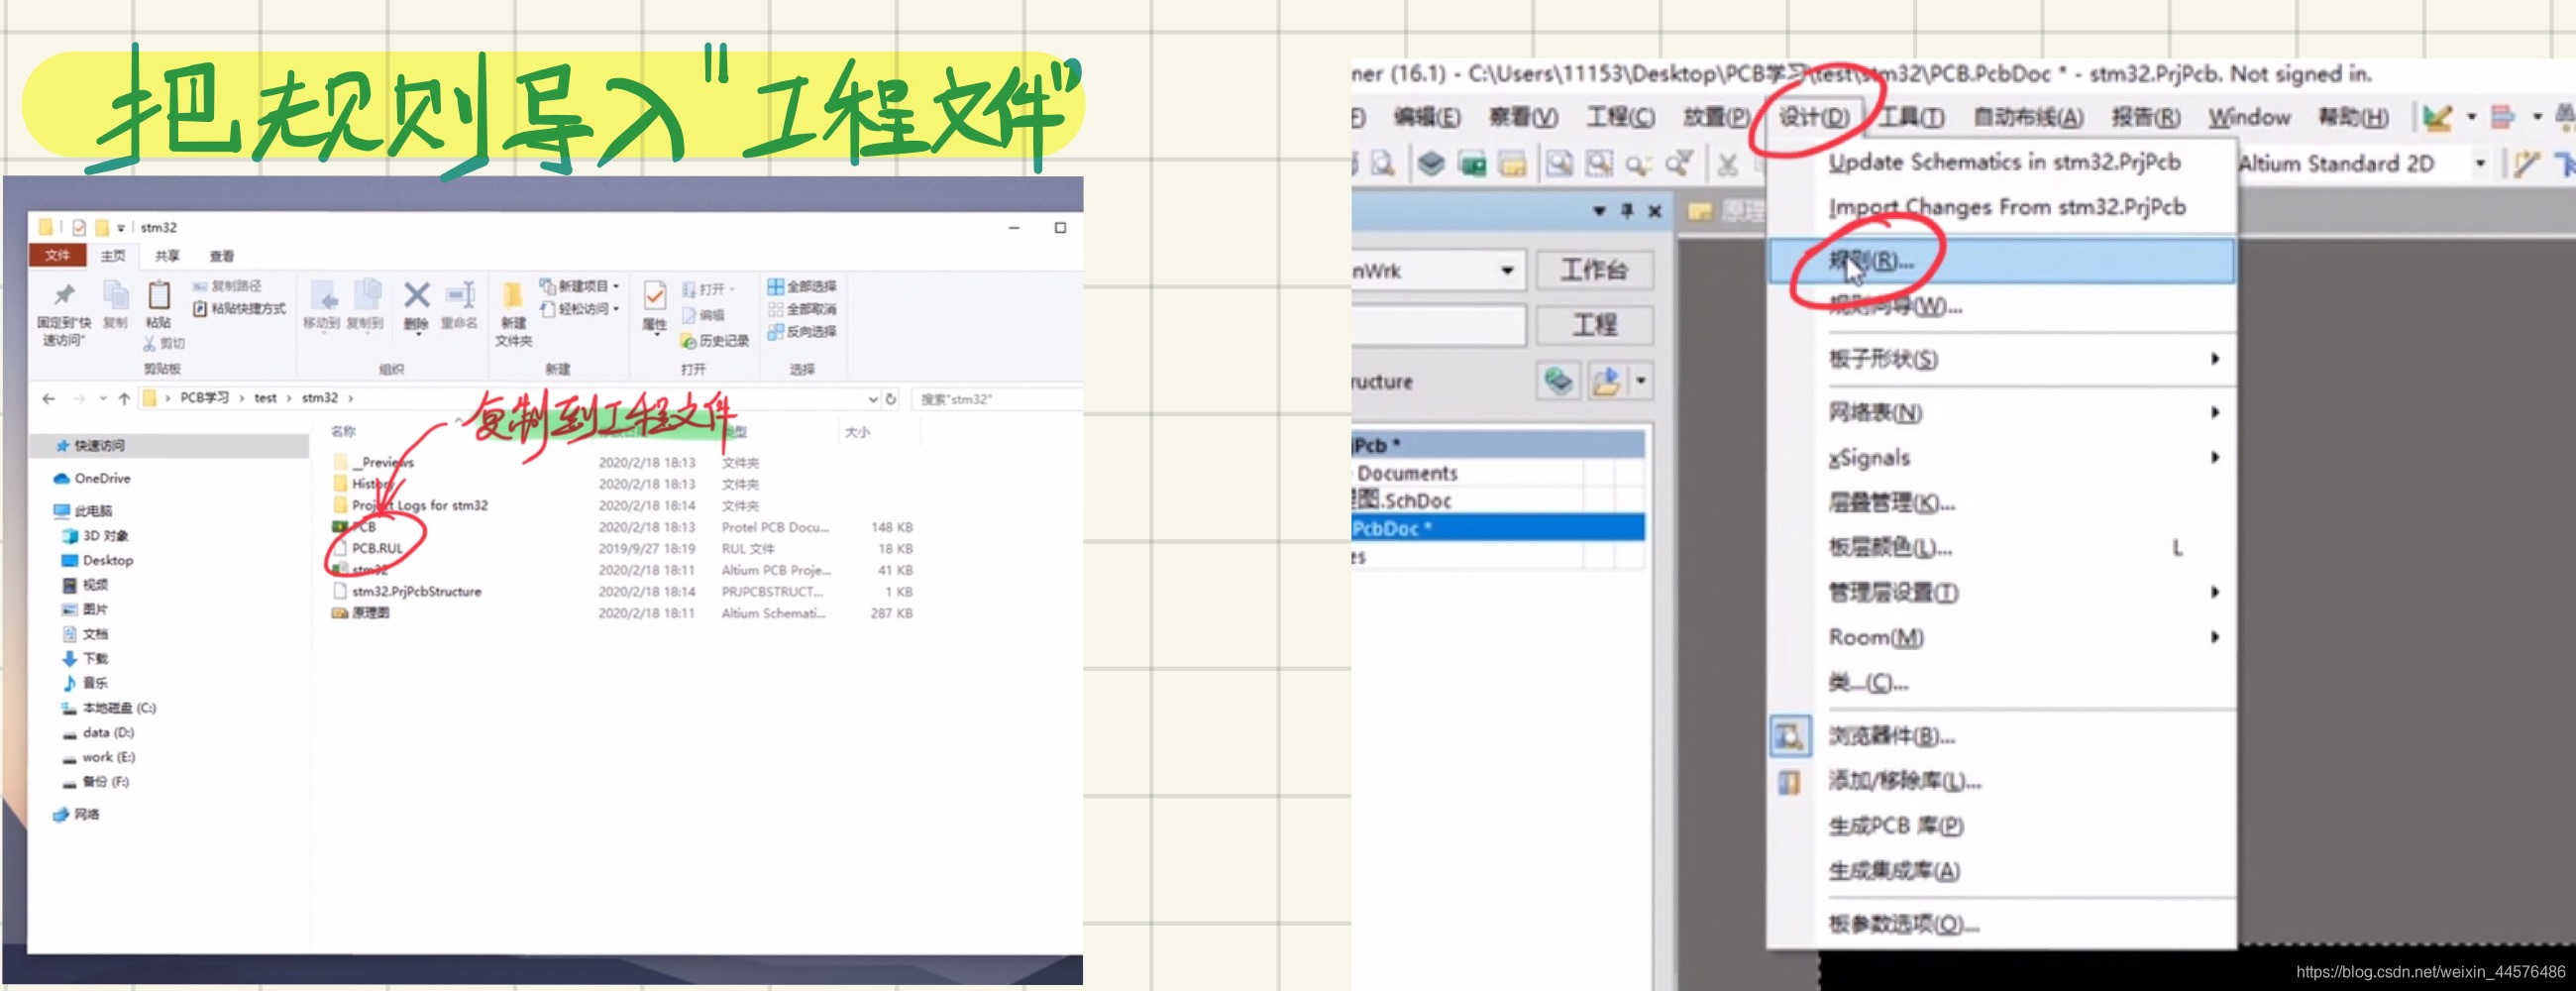Click Paste shortcut (粘贴快捷方式) in ribbon

(x=239, y=309)
